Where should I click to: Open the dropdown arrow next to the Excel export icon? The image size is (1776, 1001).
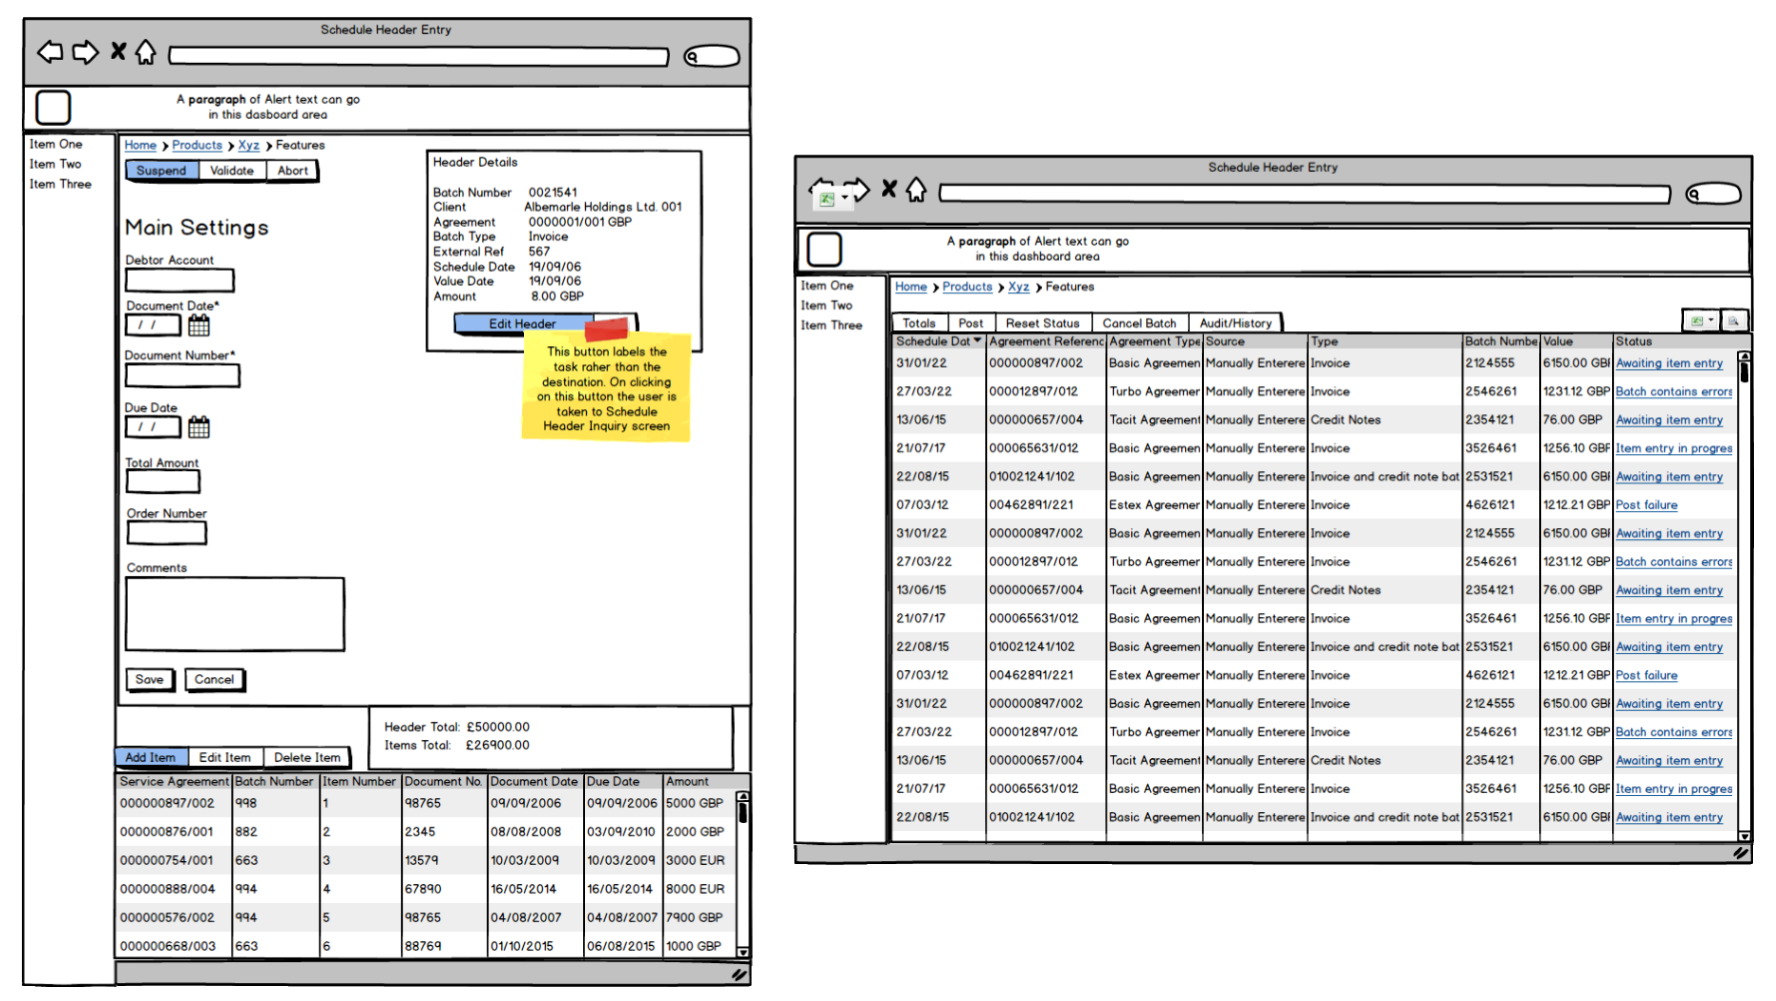pyautogui.click(x=1711, y=321)
